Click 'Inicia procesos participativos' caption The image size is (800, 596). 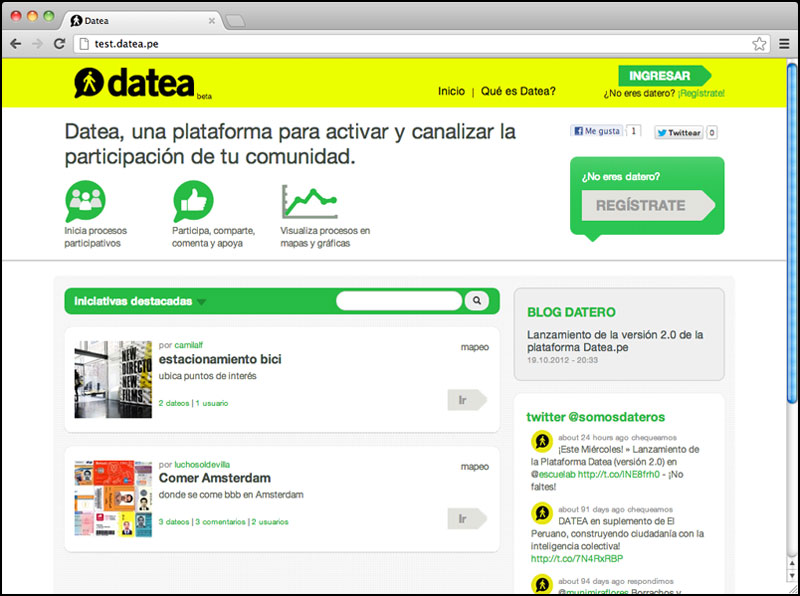[x=95, y=237]
